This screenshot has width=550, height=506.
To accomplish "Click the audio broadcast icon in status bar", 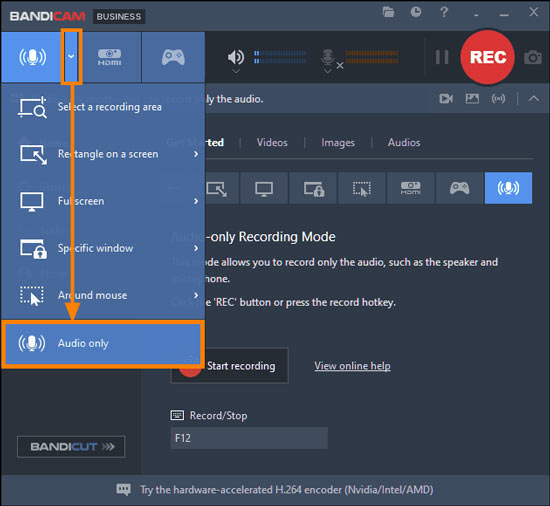I will coord(498,99).
